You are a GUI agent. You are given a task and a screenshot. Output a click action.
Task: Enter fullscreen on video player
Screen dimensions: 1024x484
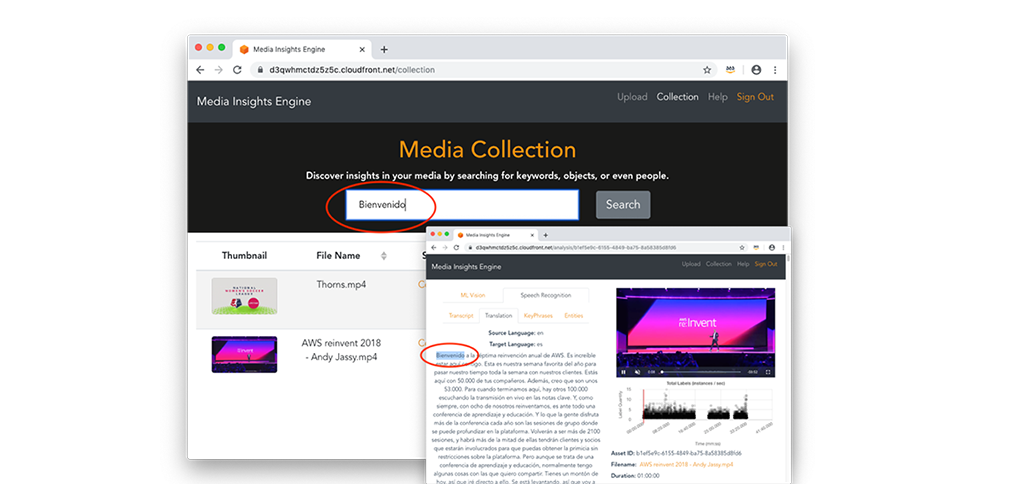[x=768, y=372]
